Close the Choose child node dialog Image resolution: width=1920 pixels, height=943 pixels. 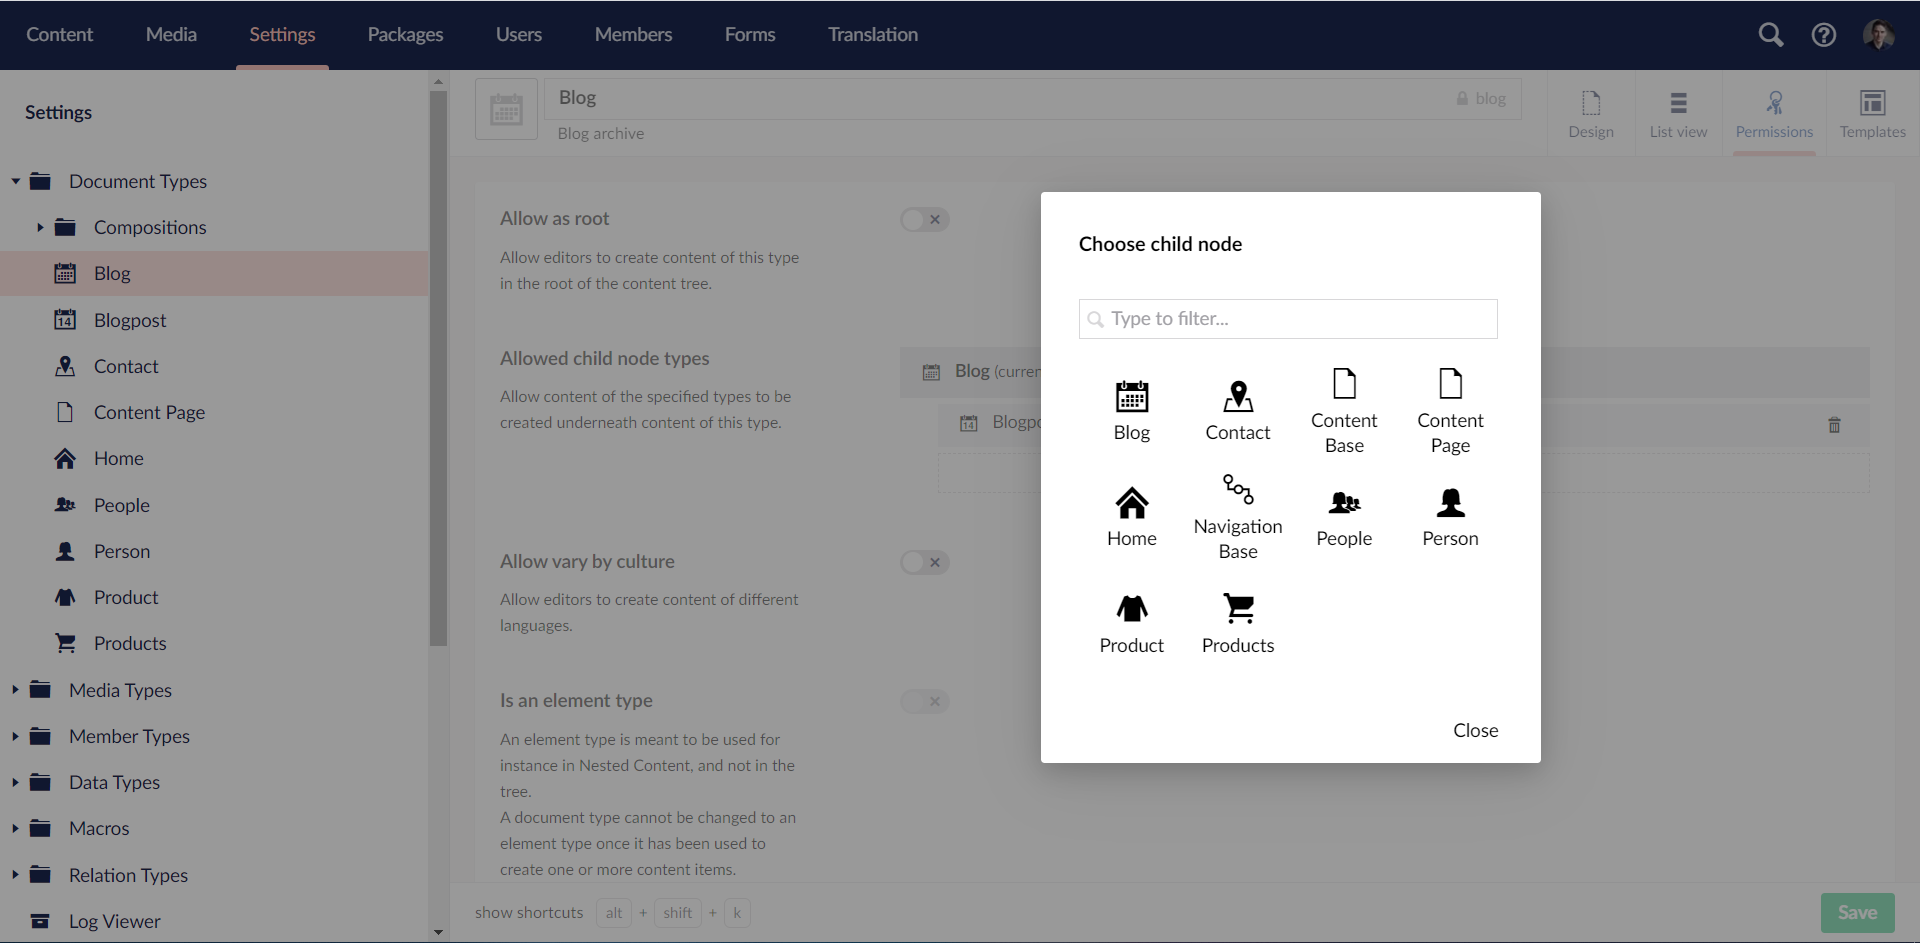(x=1475, y=730)
